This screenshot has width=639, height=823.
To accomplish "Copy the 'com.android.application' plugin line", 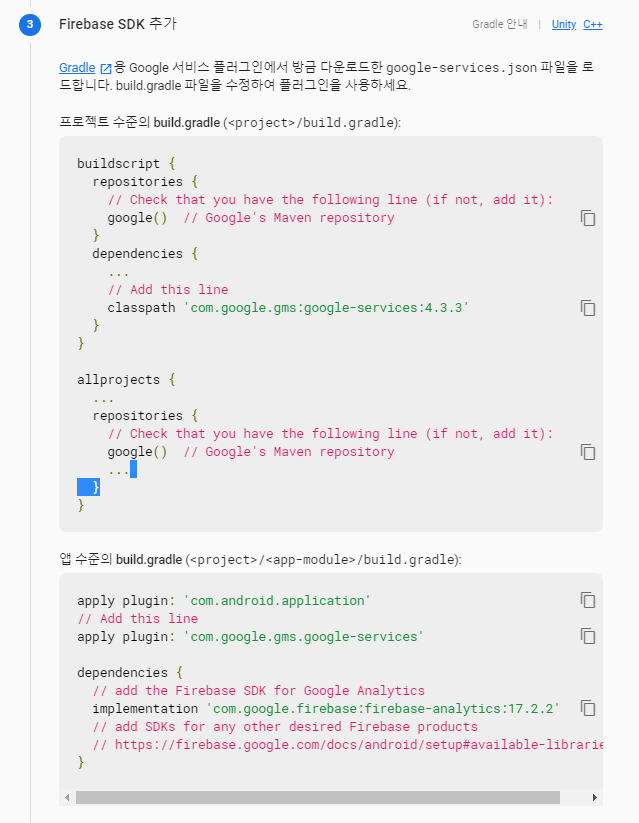I will tap(588, 600).
